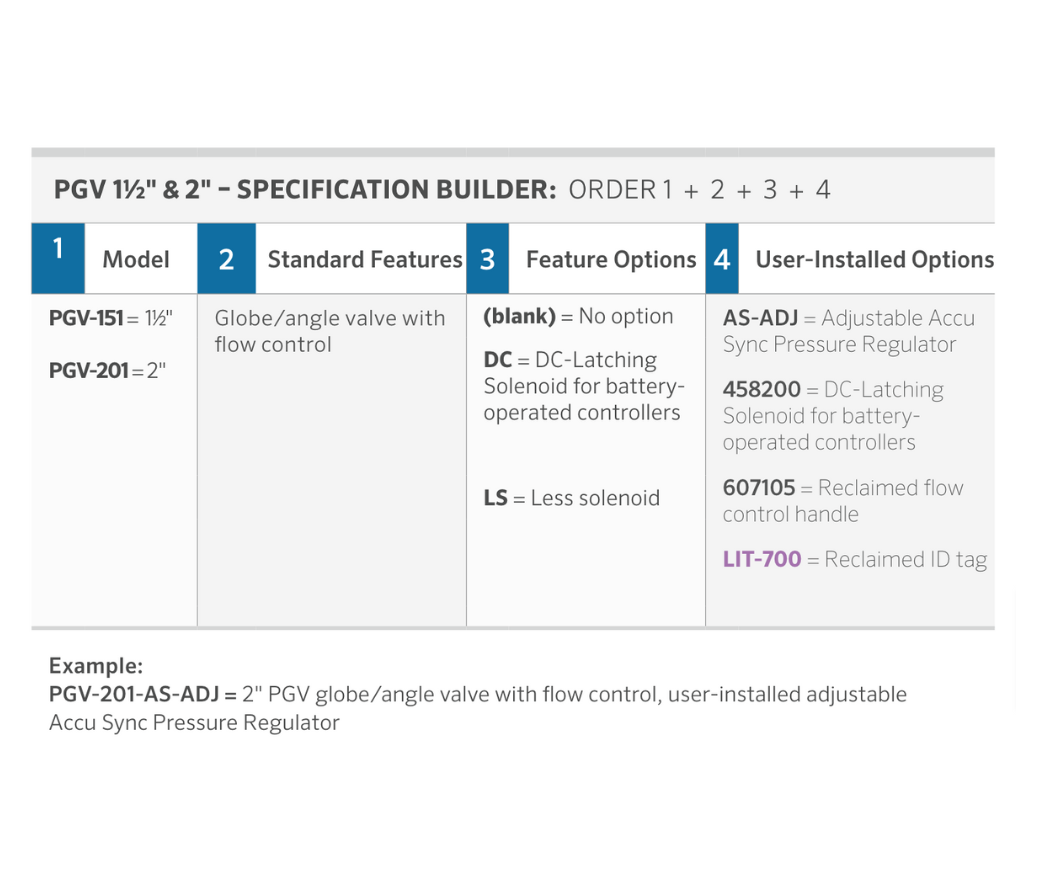
Task: Click the blue number 3 box
Action: click(487, 259)
